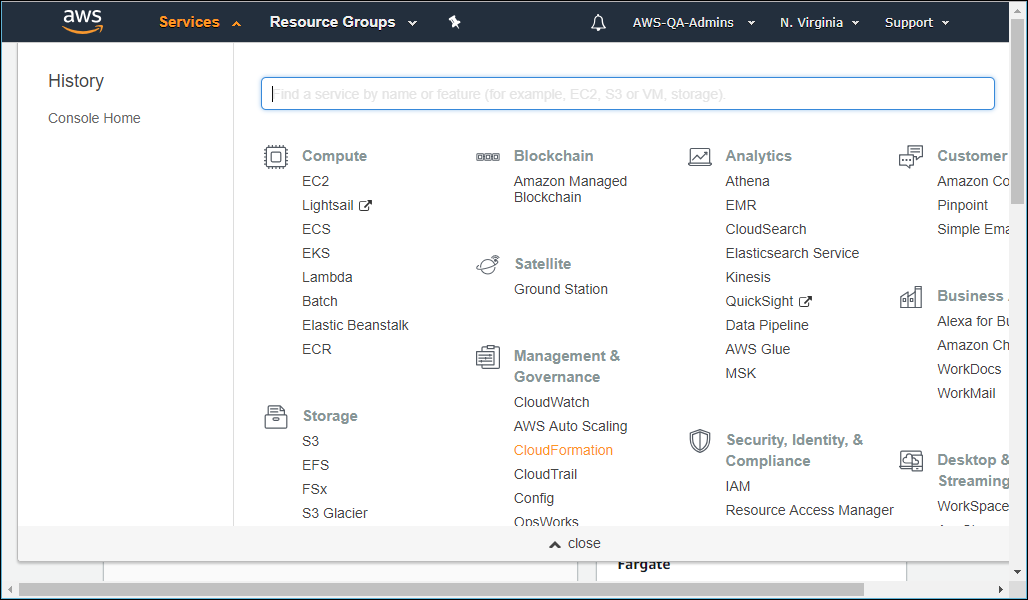Open the MSK service
This screenshot has width=1028, height=600.
[741, 373]
